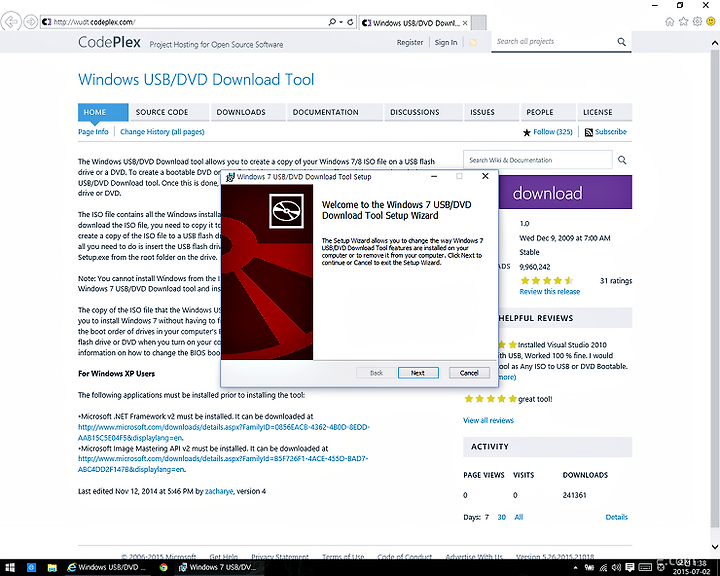Show activity for All days

[519, 517]
